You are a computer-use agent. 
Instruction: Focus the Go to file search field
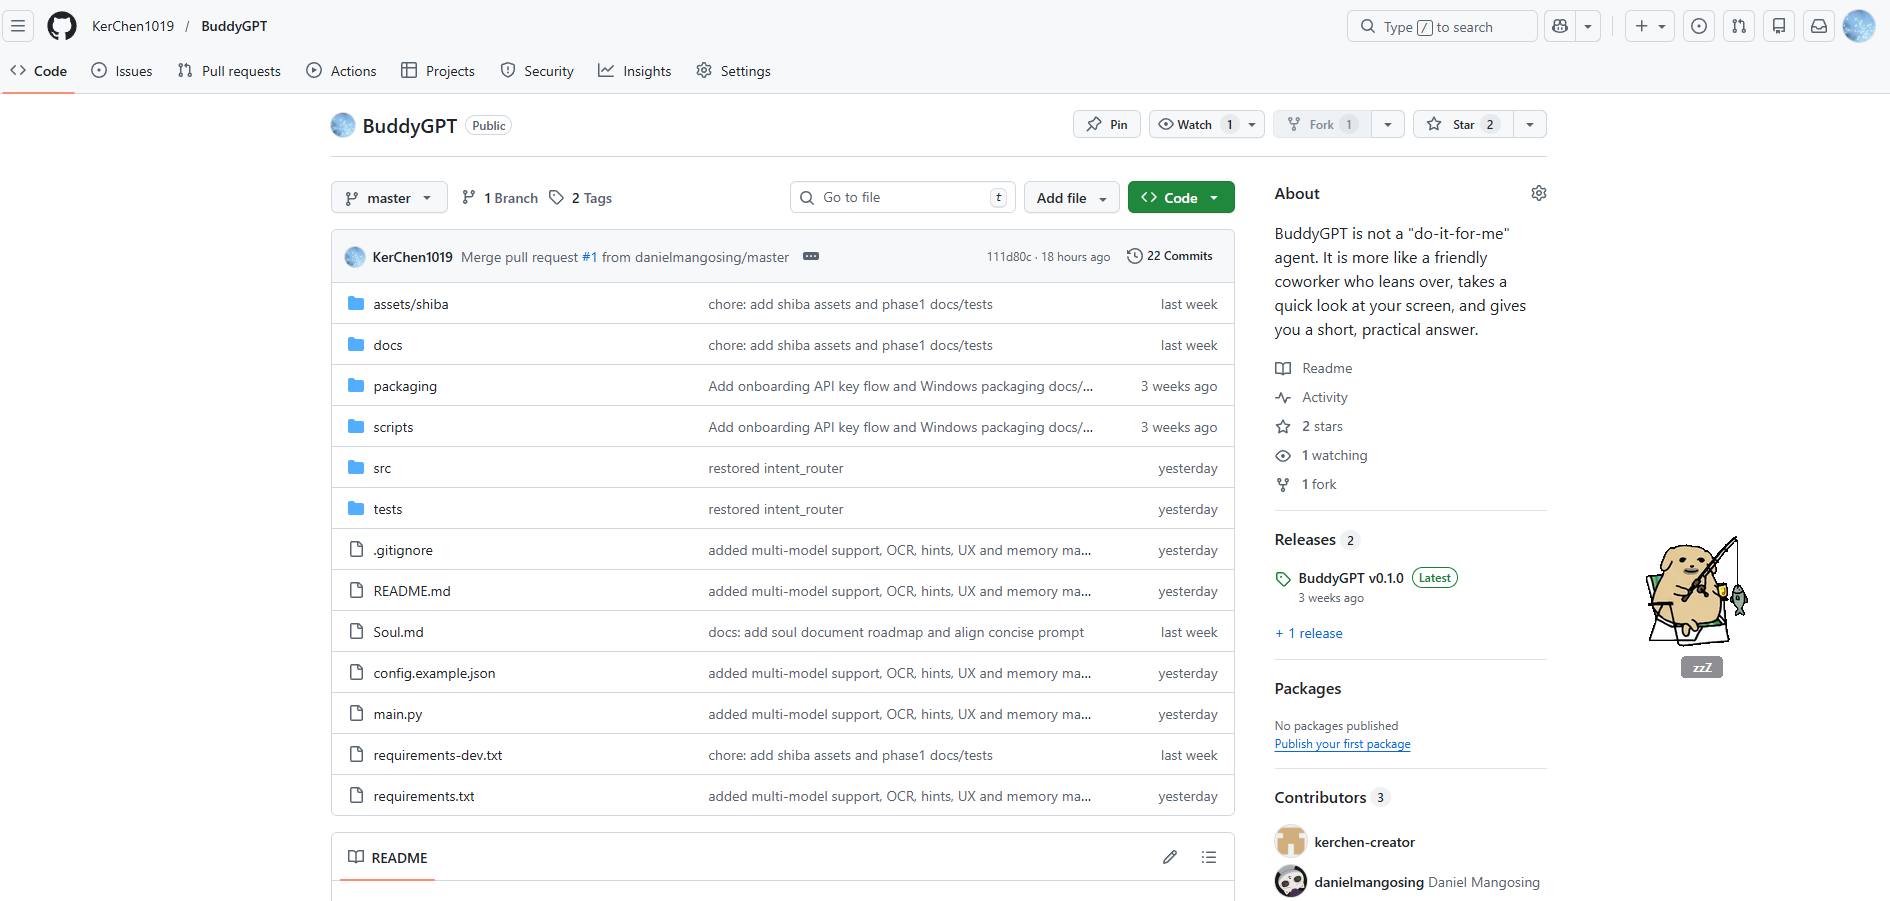coord(903,197)
